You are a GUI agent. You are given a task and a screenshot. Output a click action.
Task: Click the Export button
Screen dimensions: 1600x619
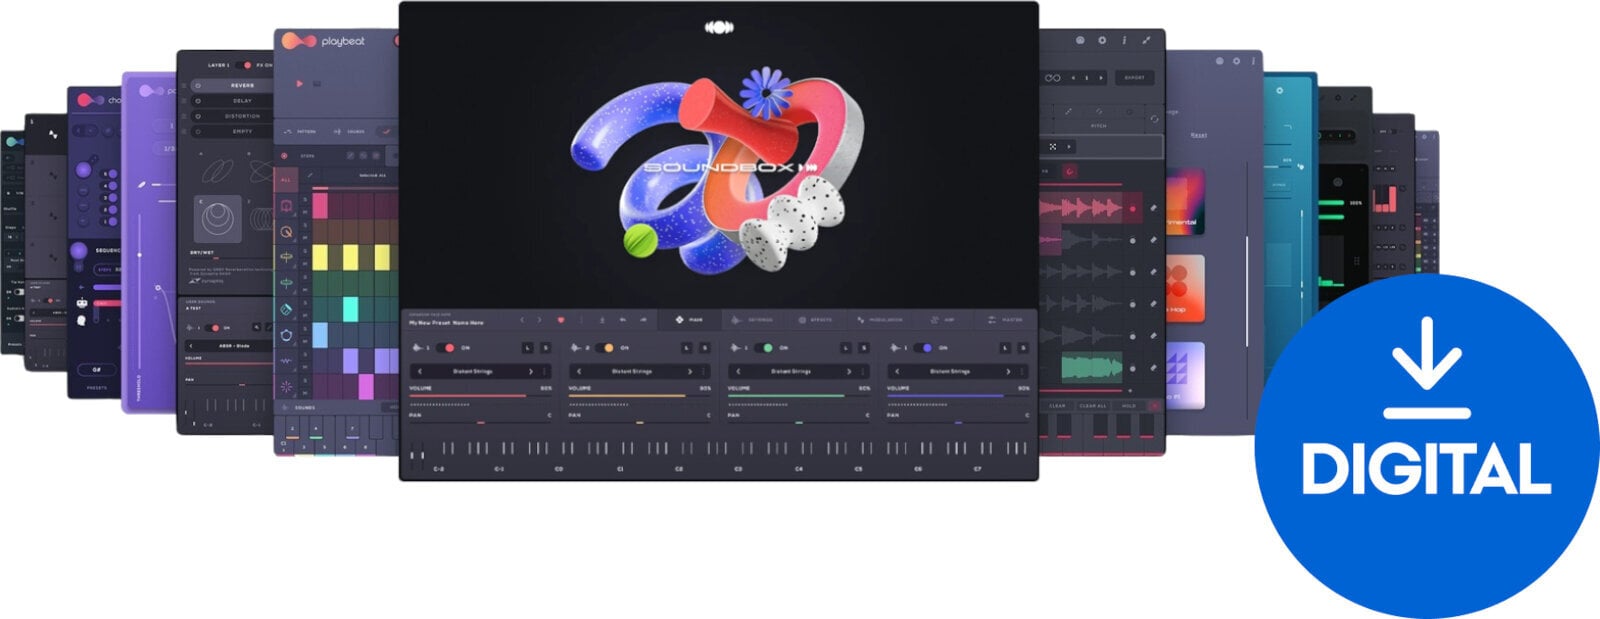[x=1134, y=78]
